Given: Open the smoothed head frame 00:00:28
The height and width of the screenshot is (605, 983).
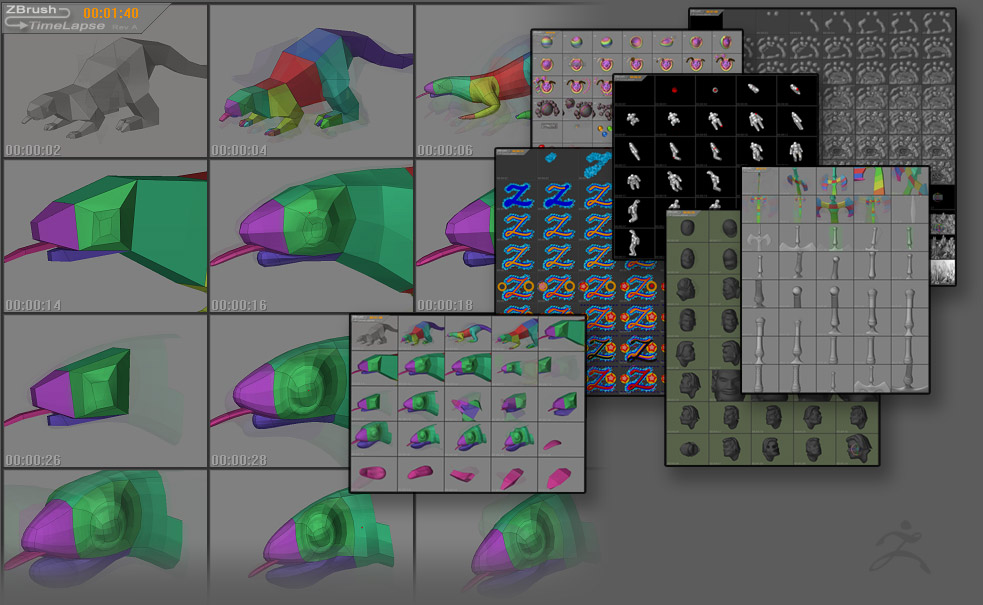Looking at the screenshot, I should tap(280, 391).
